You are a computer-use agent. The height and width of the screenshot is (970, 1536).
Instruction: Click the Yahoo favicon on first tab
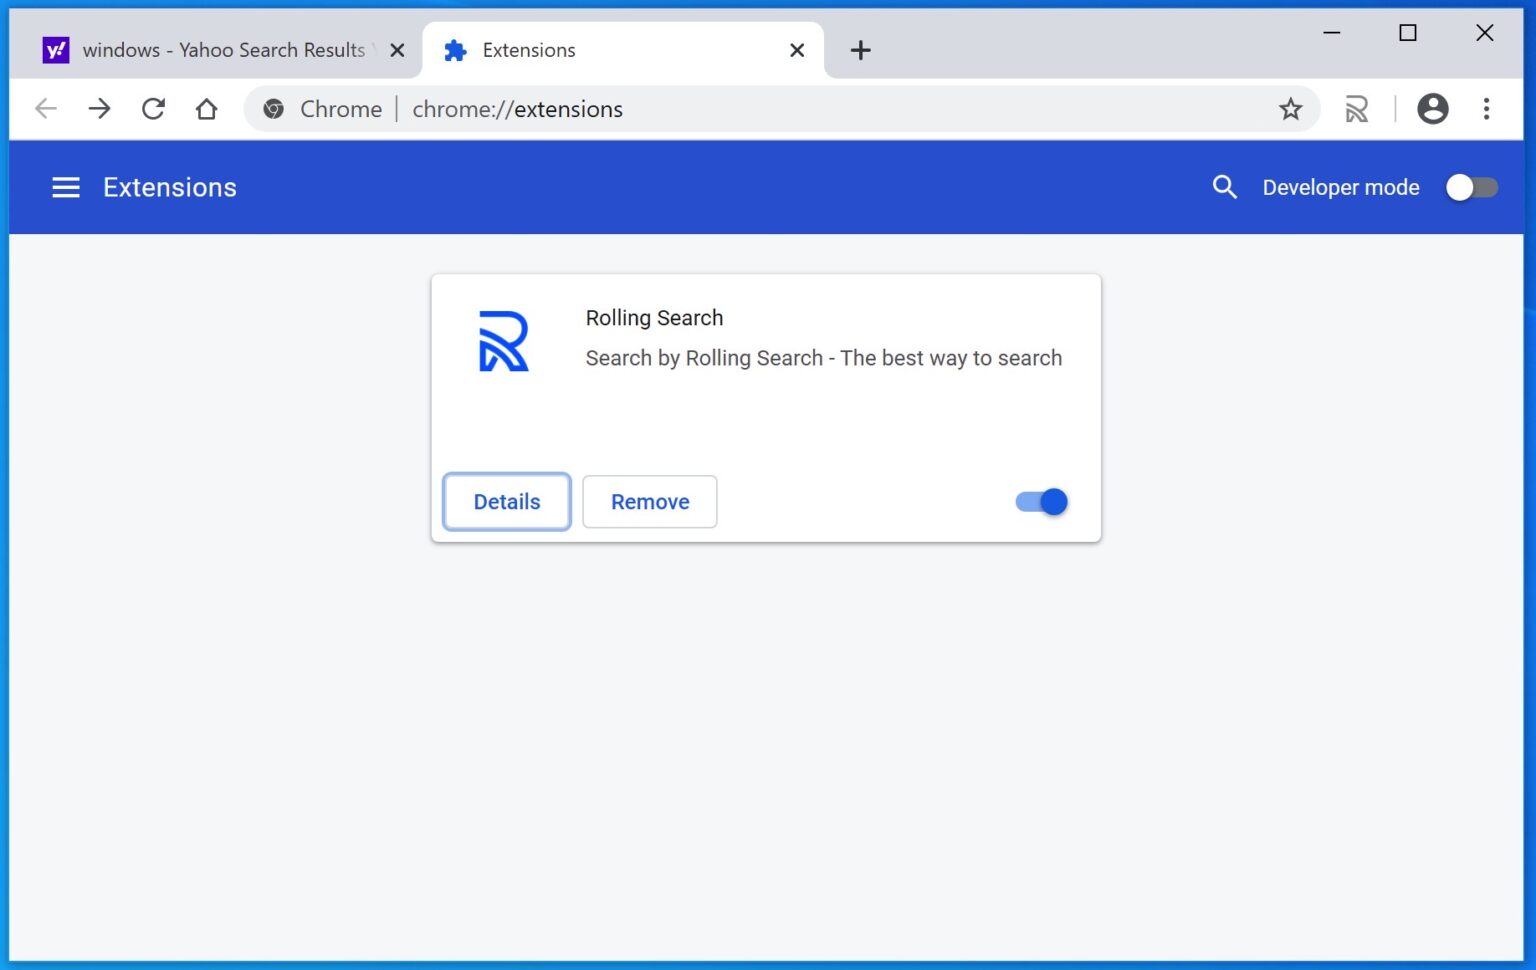point(56,50)
